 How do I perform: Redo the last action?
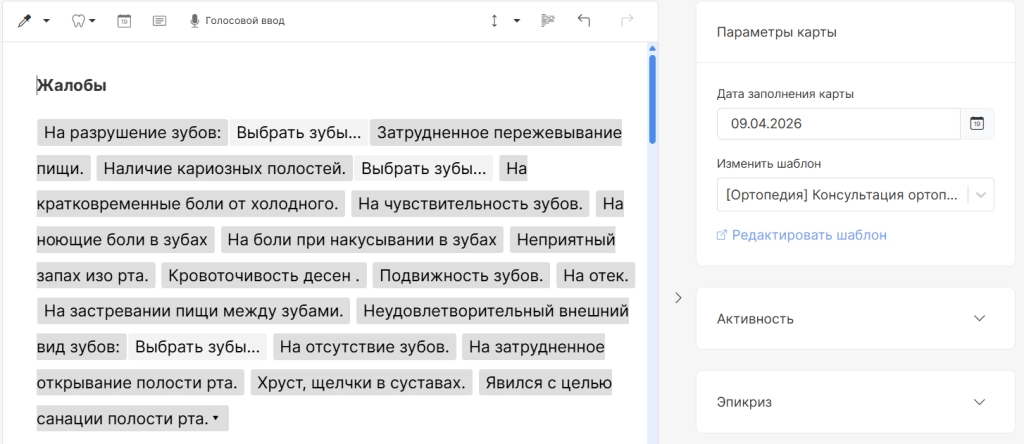[627, 20]
